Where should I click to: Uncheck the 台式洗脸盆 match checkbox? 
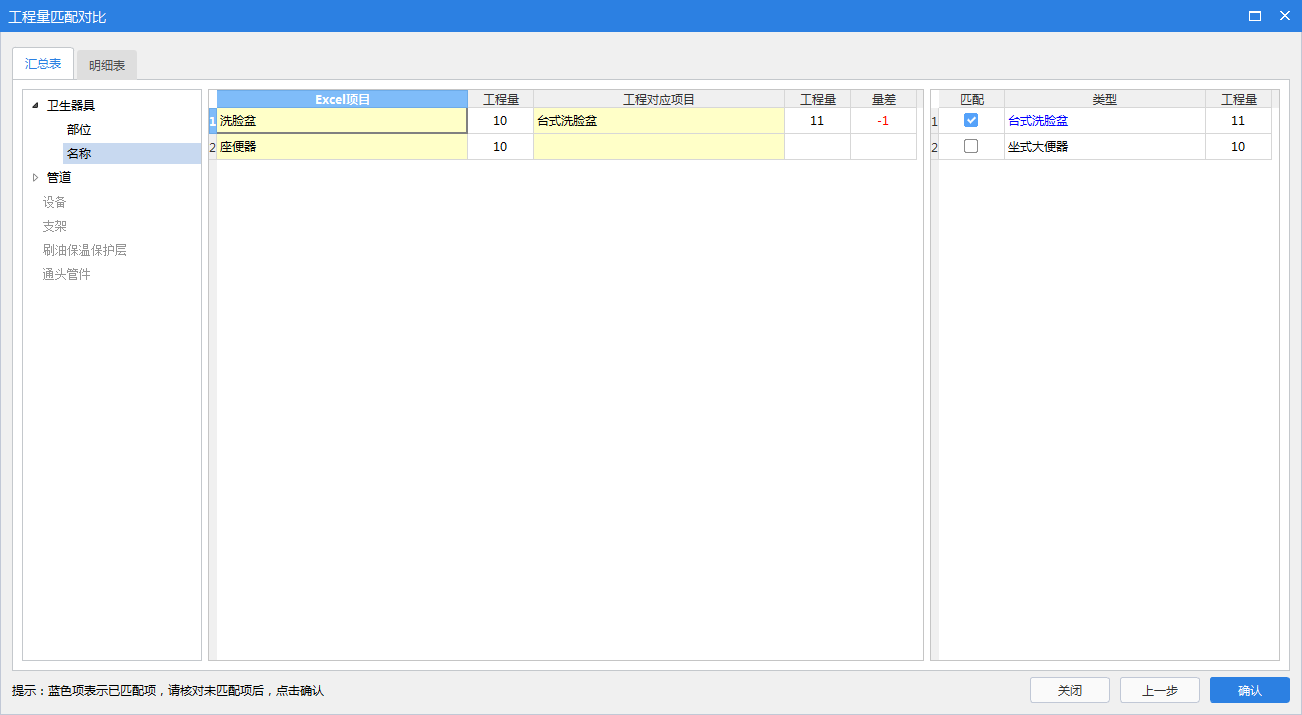tap(970, 120)
